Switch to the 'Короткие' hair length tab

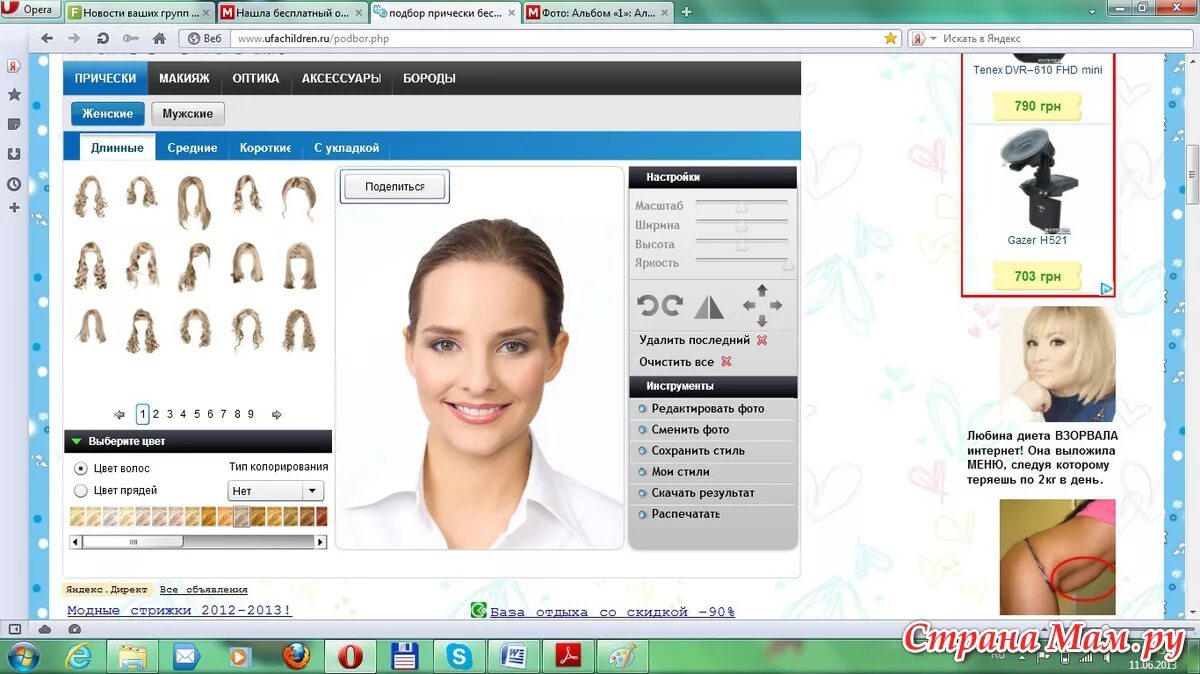tap(265, 148)
